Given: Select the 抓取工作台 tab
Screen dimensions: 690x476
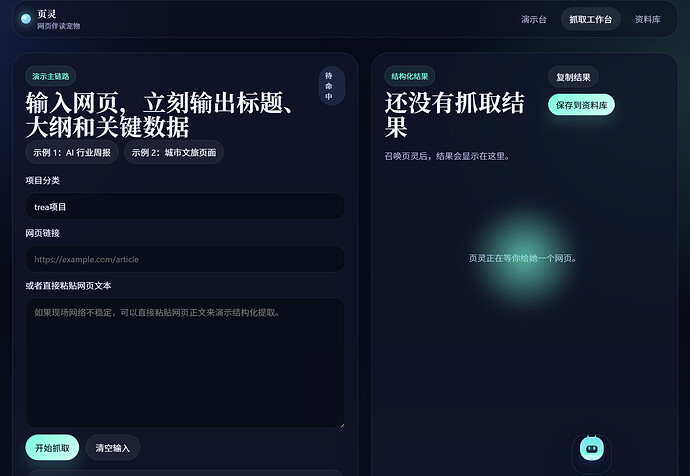Looking at the screenshot, I should [x=590, y=19].
